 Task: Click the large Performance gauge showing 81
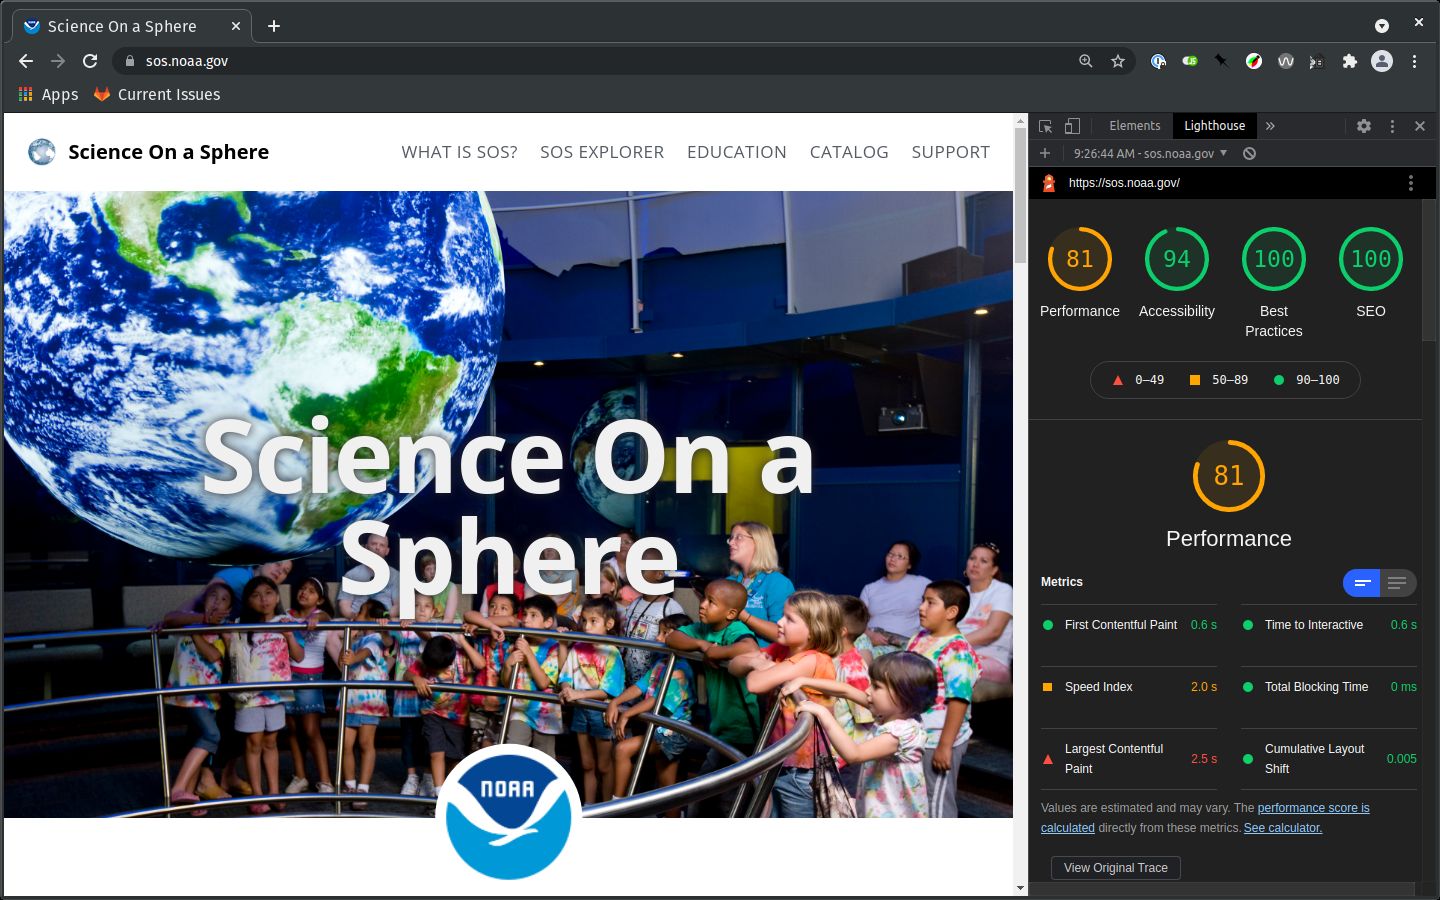(1229, 476)
